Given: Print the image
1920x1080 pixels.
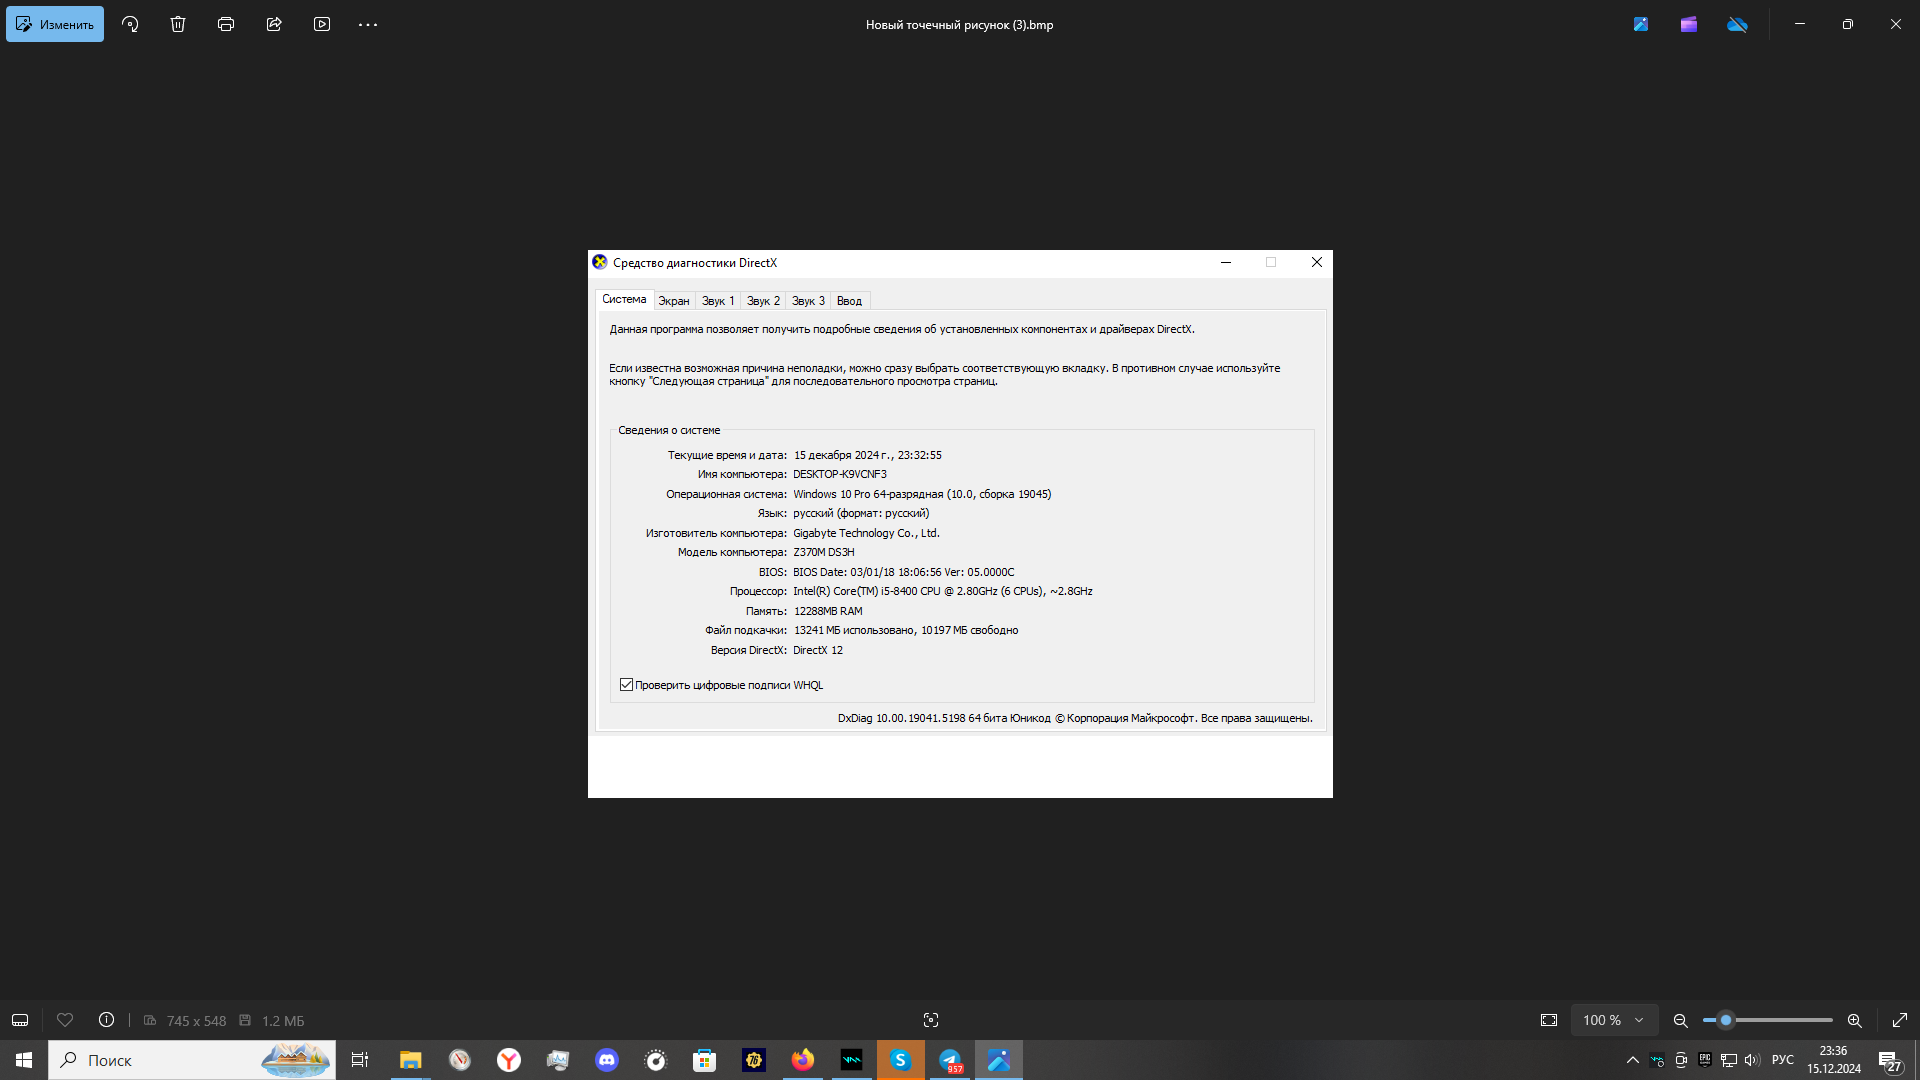Looking at the screenshot, I should 226,24.
